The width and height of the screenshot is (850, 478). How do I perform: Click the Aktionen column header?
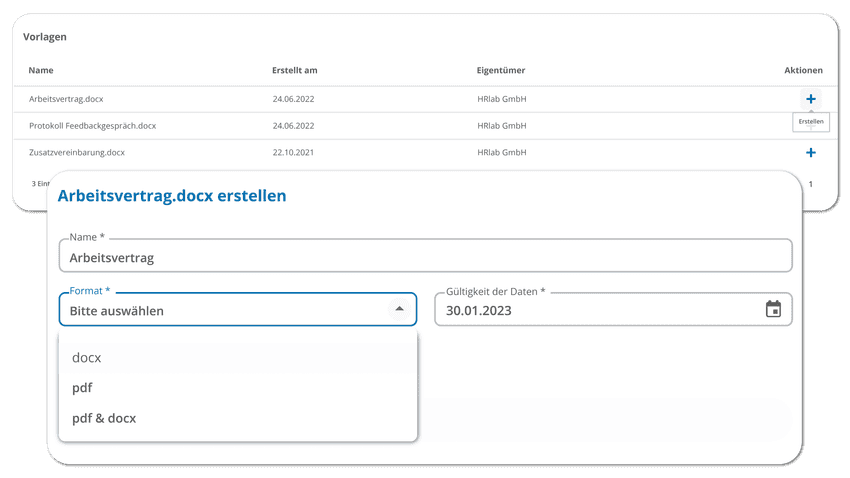[803, 70]
